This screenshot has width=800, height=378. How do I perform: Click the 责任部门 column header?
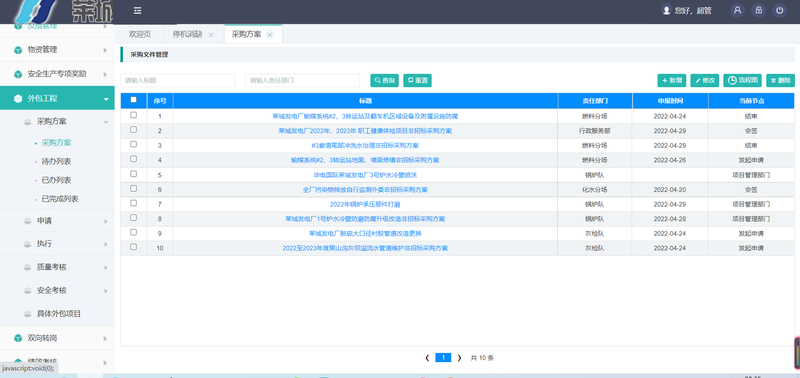coord(595,101)
